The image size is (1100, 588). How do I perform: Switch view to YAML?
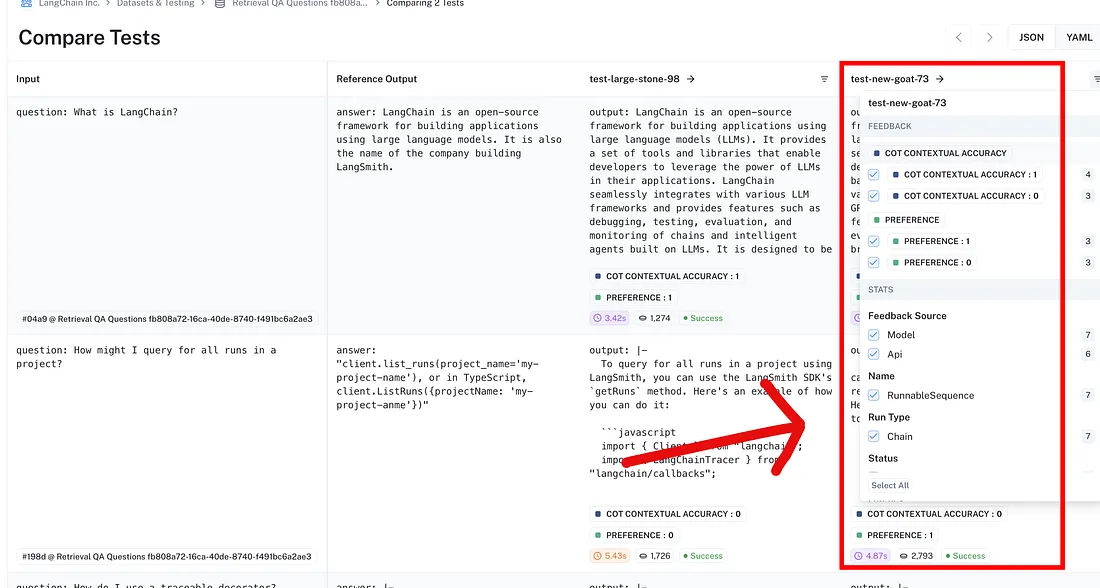coord(1079,37)
